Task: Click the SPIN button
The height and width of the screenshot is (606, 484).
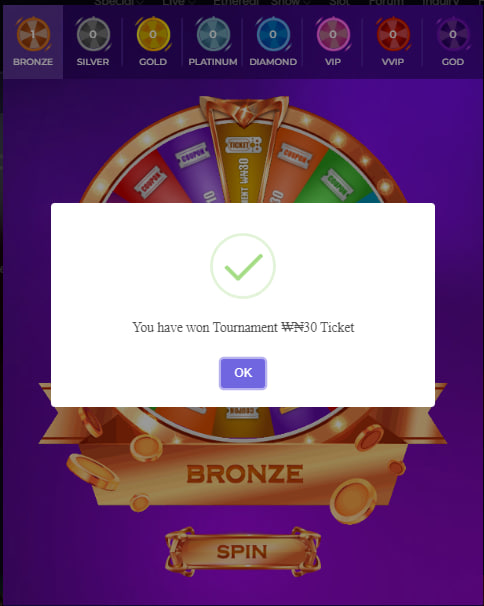Action: click(x=243, y=552)
